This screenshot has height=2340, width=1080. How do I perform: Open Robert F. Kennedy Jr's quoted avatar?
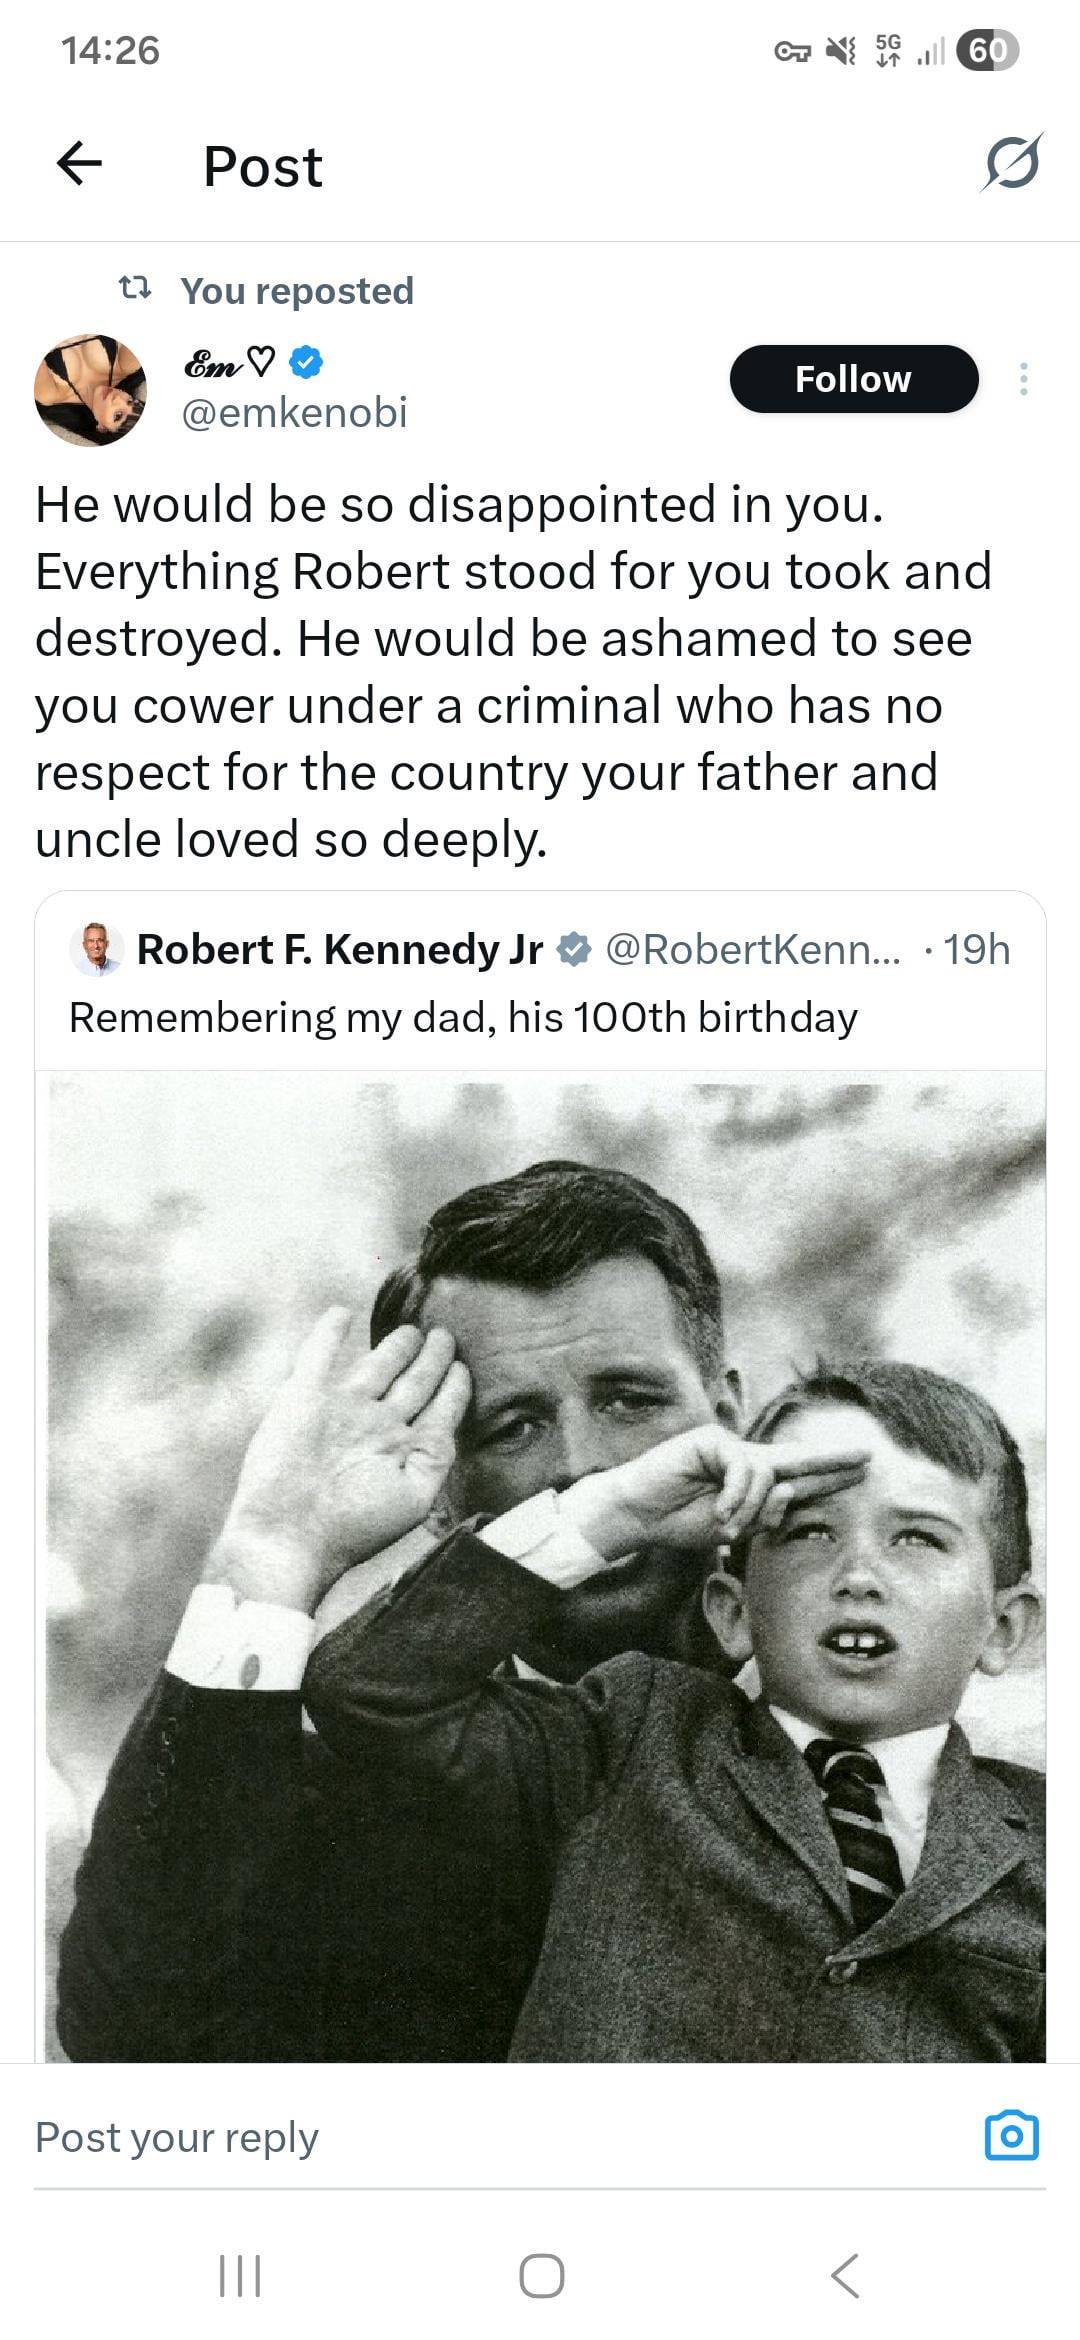point(96,949)
